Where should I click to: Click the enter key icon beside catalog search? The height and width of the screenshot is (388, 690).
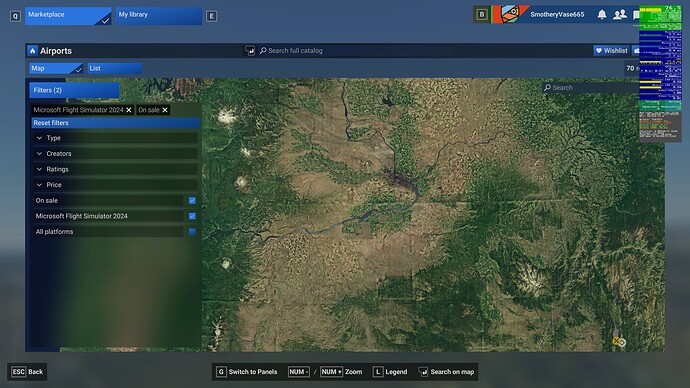pyautogui.click(x=250, y=51)
